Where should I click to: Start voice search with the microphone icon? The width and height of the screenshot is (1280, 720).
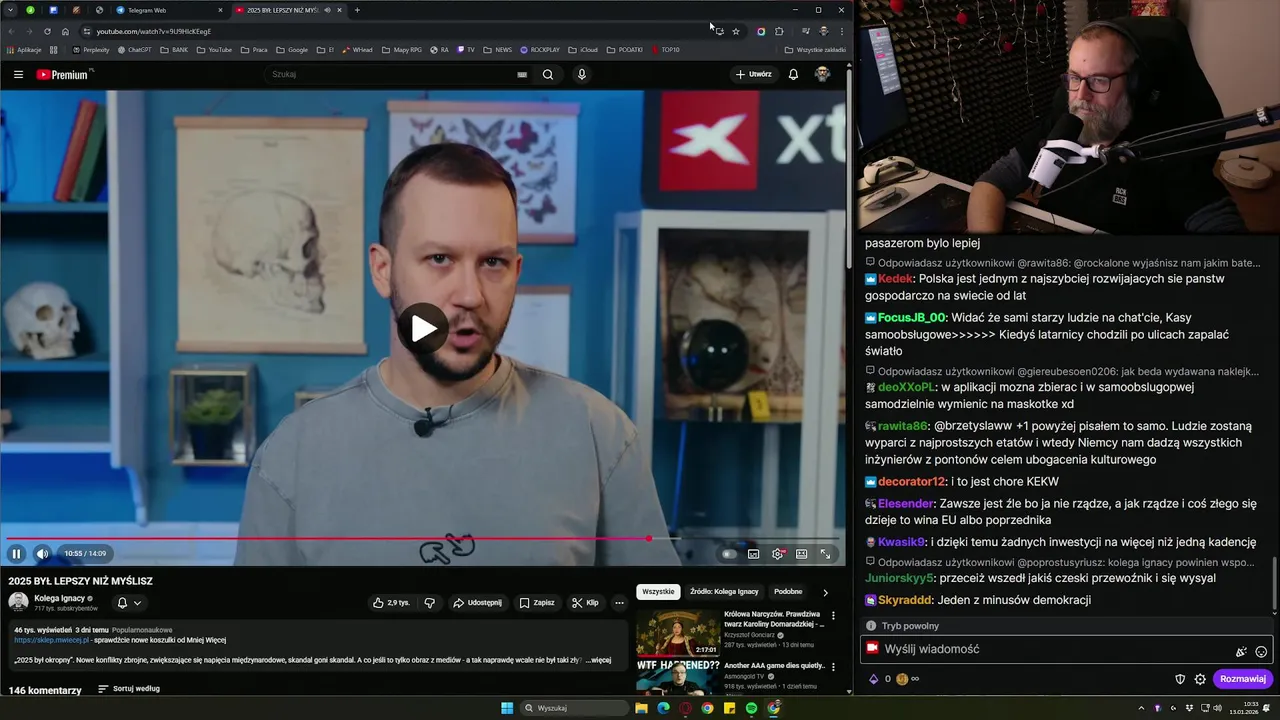click(x=582, y=74)
